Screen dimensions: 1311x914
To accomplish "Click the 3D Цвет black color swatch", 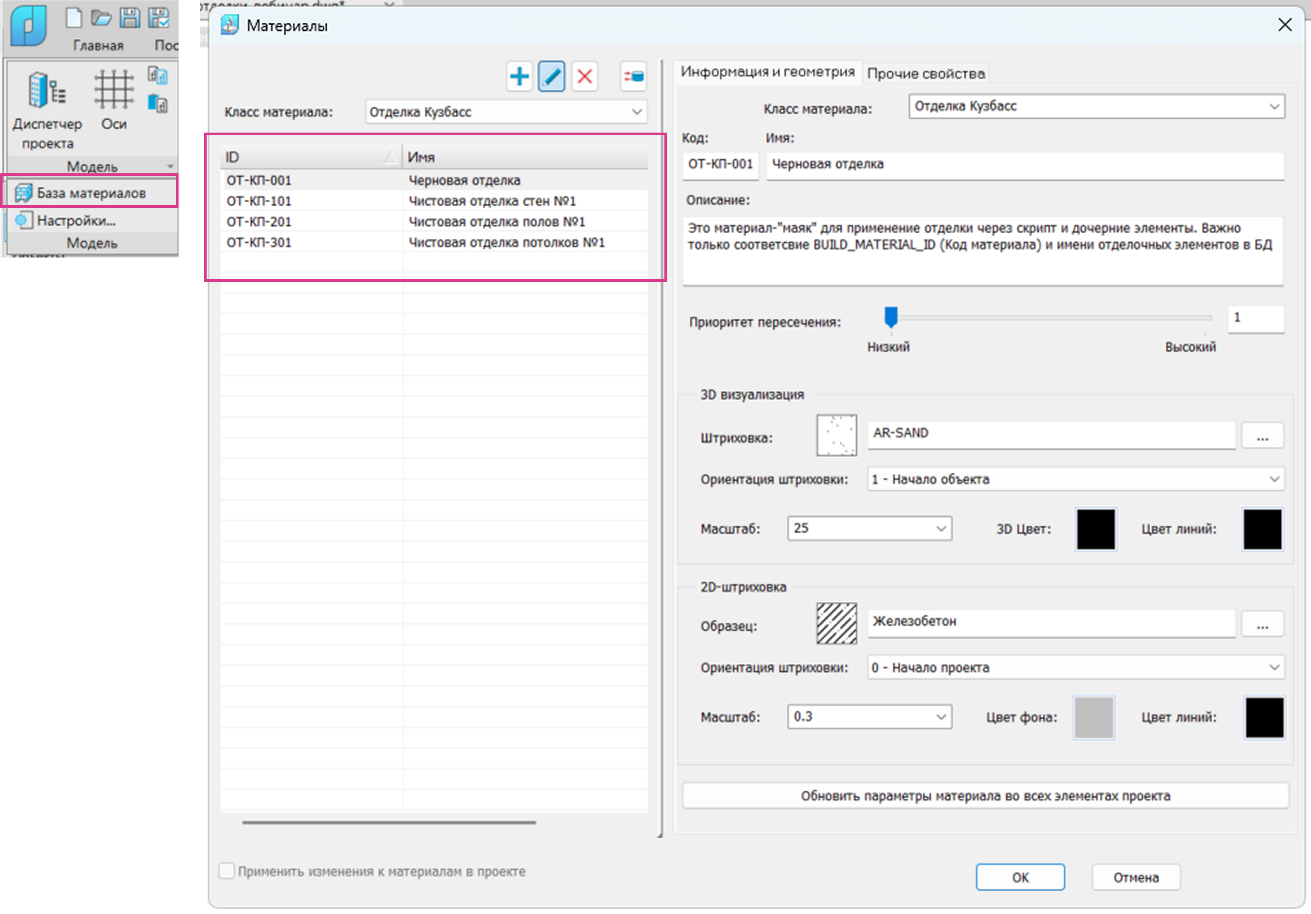I will point(1095,528).
